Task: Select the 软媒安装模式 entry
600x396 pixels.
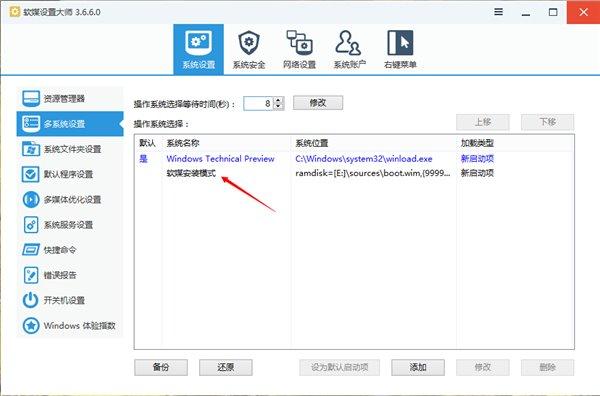Action: [191, 173]
